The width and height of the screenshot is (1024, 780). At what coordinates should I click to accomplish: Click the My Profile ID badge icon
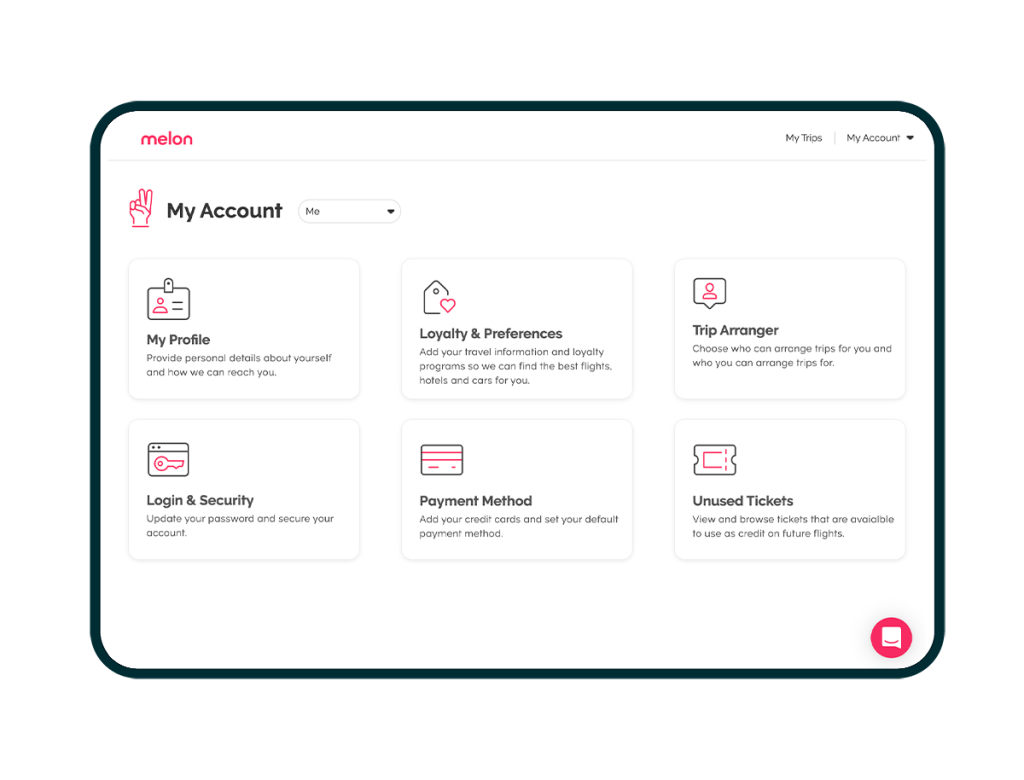(x=168, y=299)
